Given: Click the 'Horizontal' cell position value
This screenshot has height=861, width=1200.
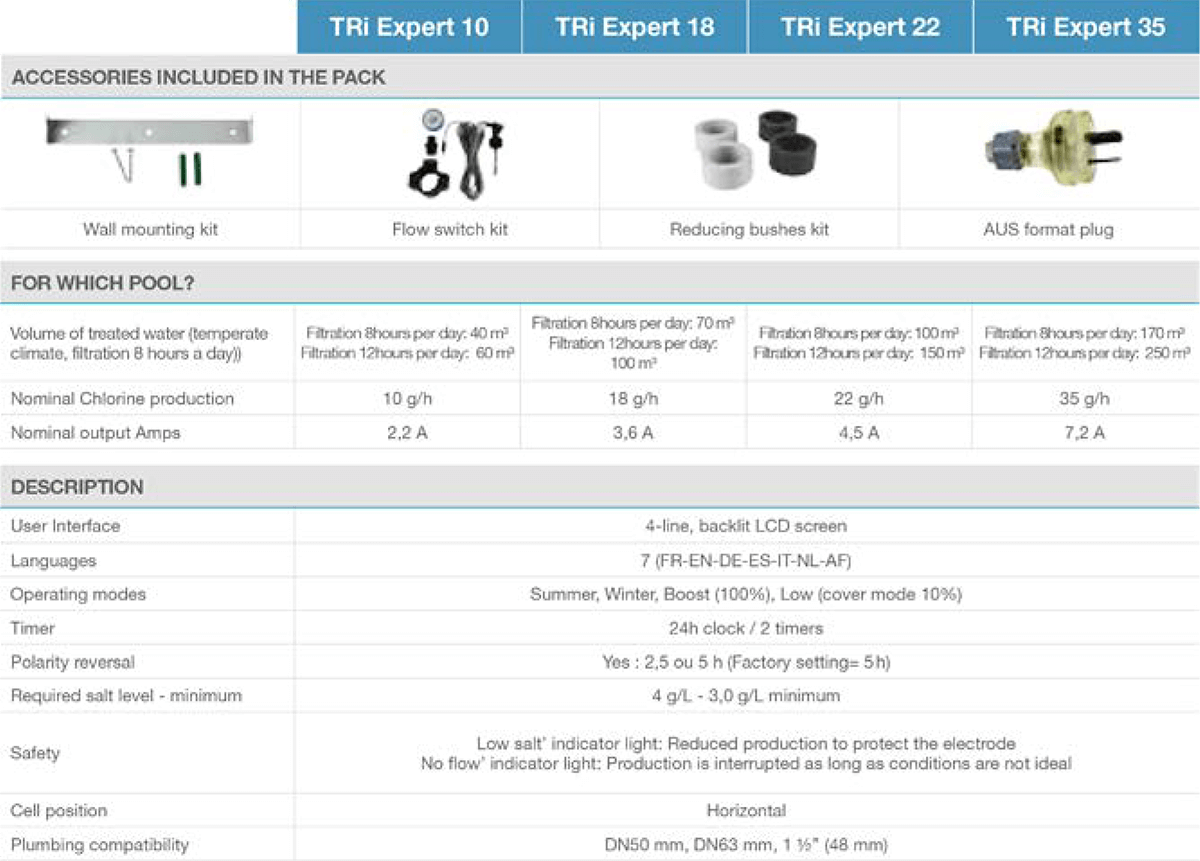Looking at the screenshot, I should coord(746,810).
